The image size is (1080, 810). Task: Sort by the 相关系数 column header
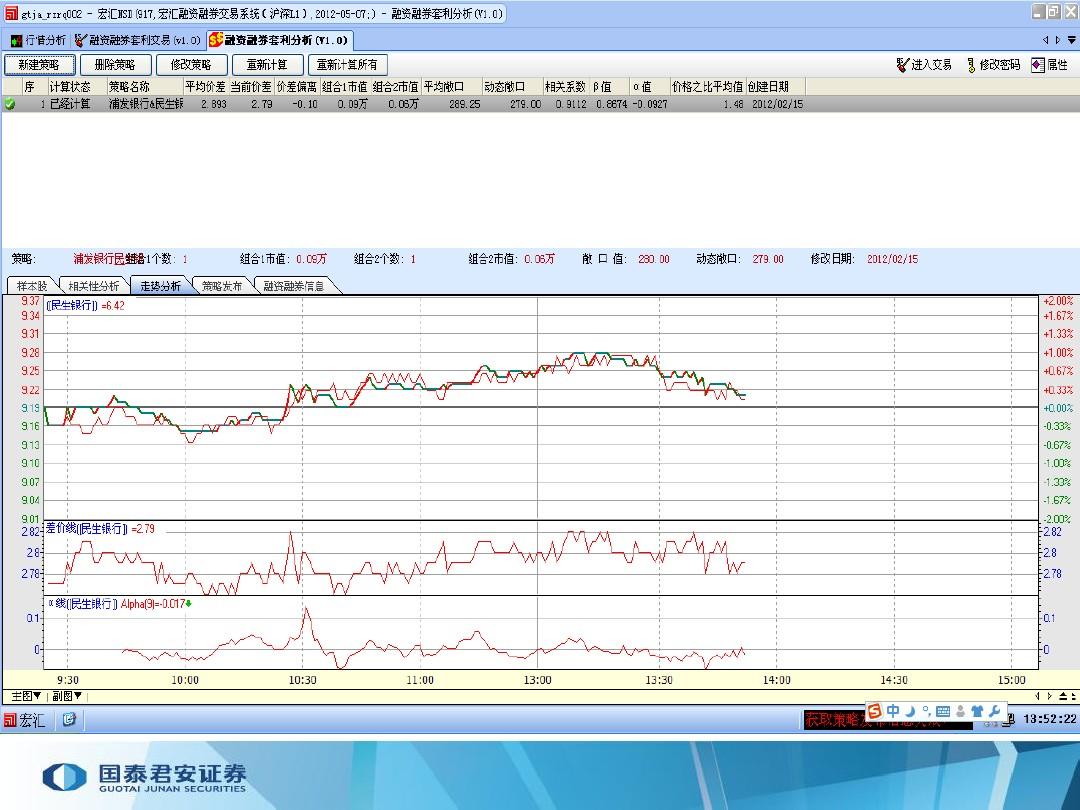566,87
